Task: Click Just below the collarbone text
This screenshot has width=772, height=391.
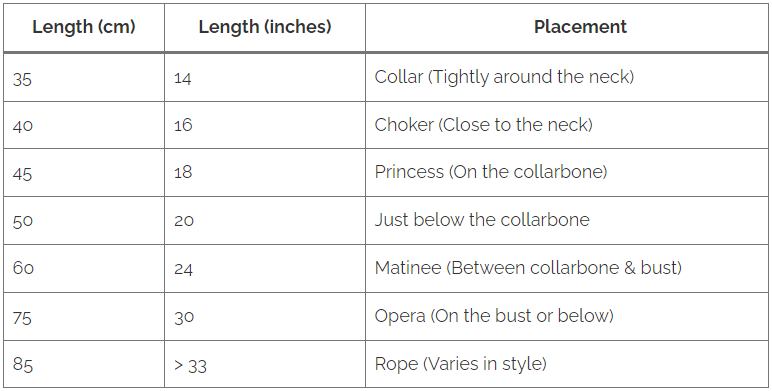Action: pyautogui.click(x=482, y=220)
